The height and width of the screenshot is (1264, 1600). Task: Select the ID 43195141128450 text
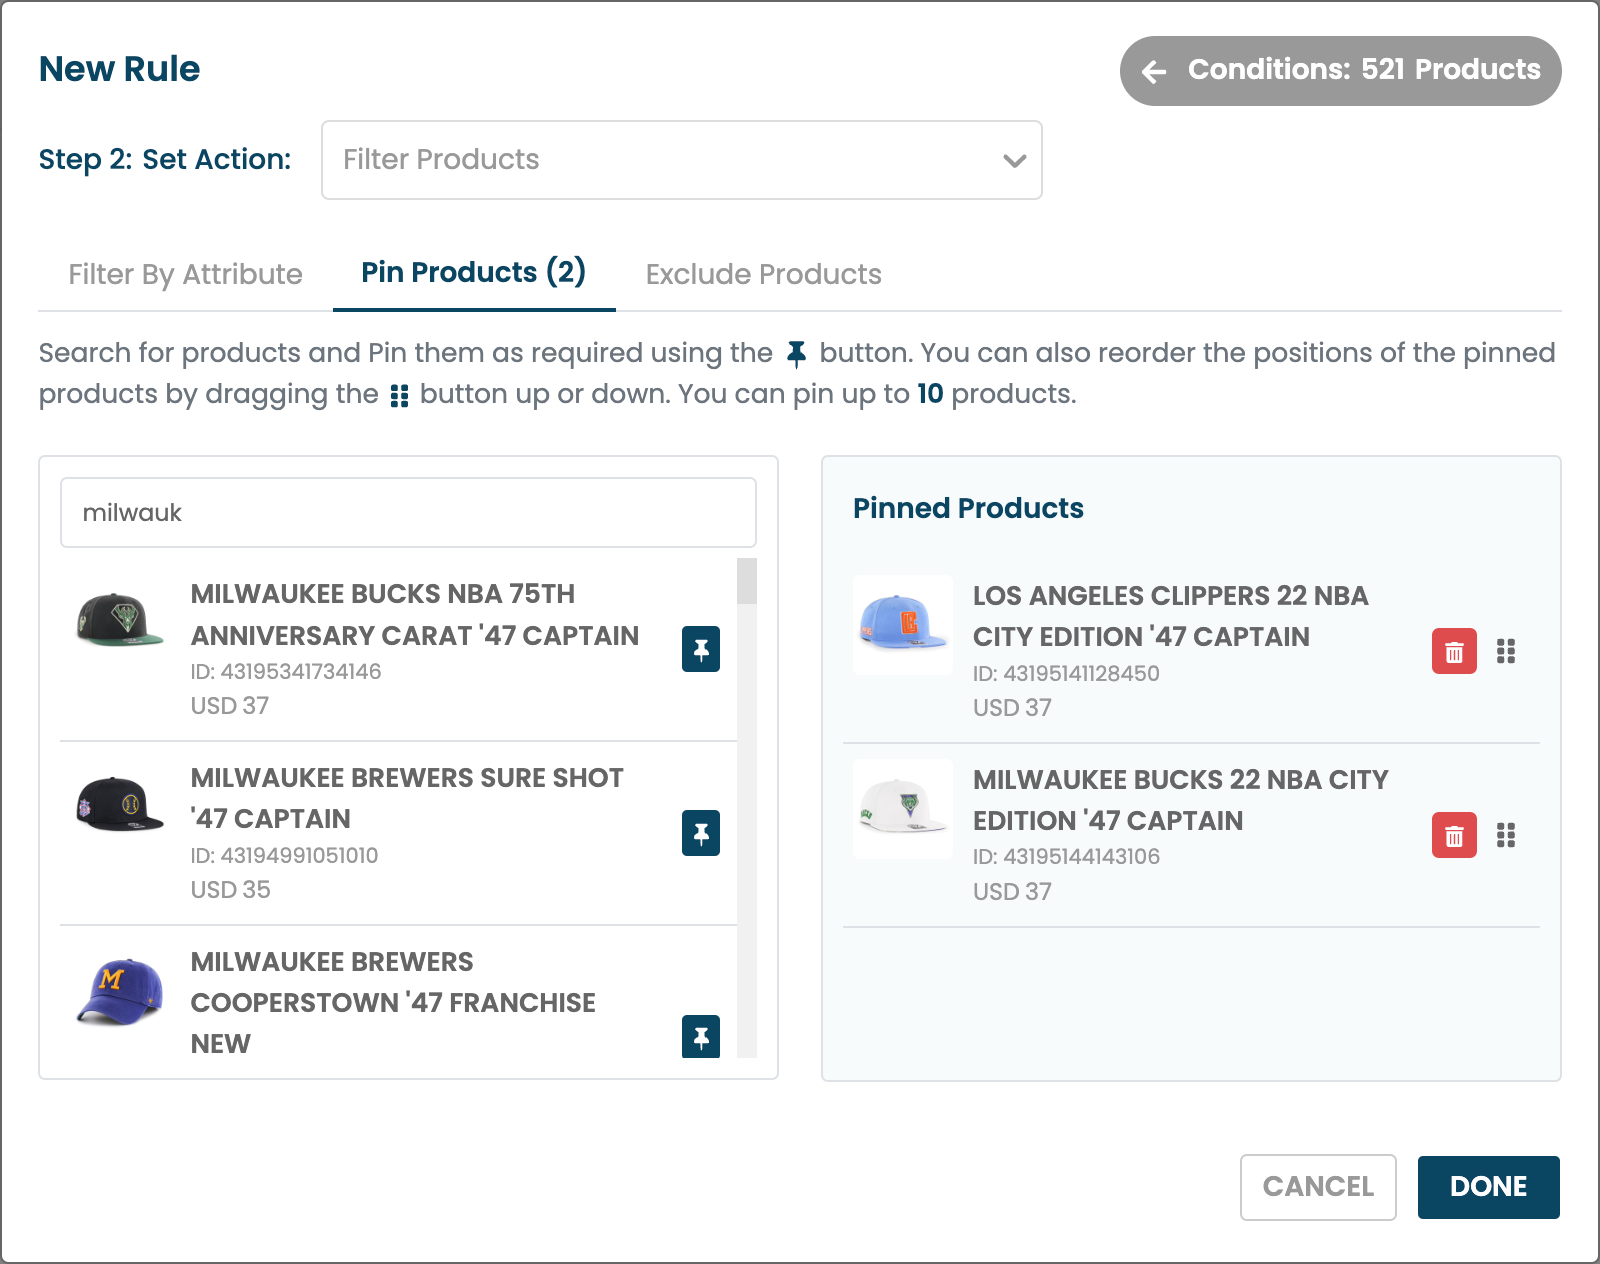click(1066, 673)
